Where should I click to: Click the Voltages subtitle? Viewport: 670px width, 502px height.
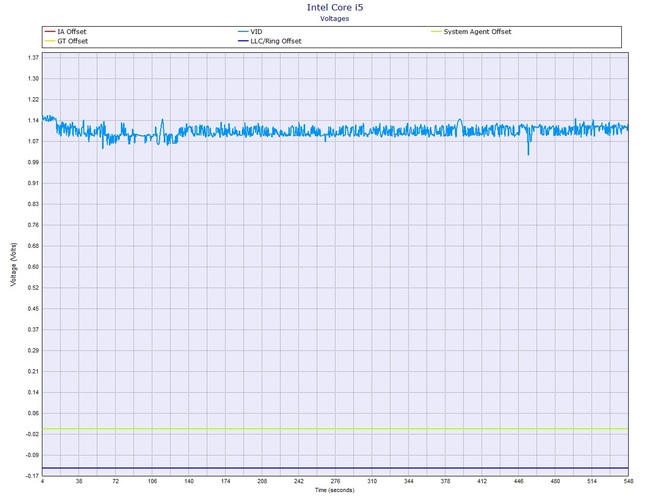pos(335,19)
